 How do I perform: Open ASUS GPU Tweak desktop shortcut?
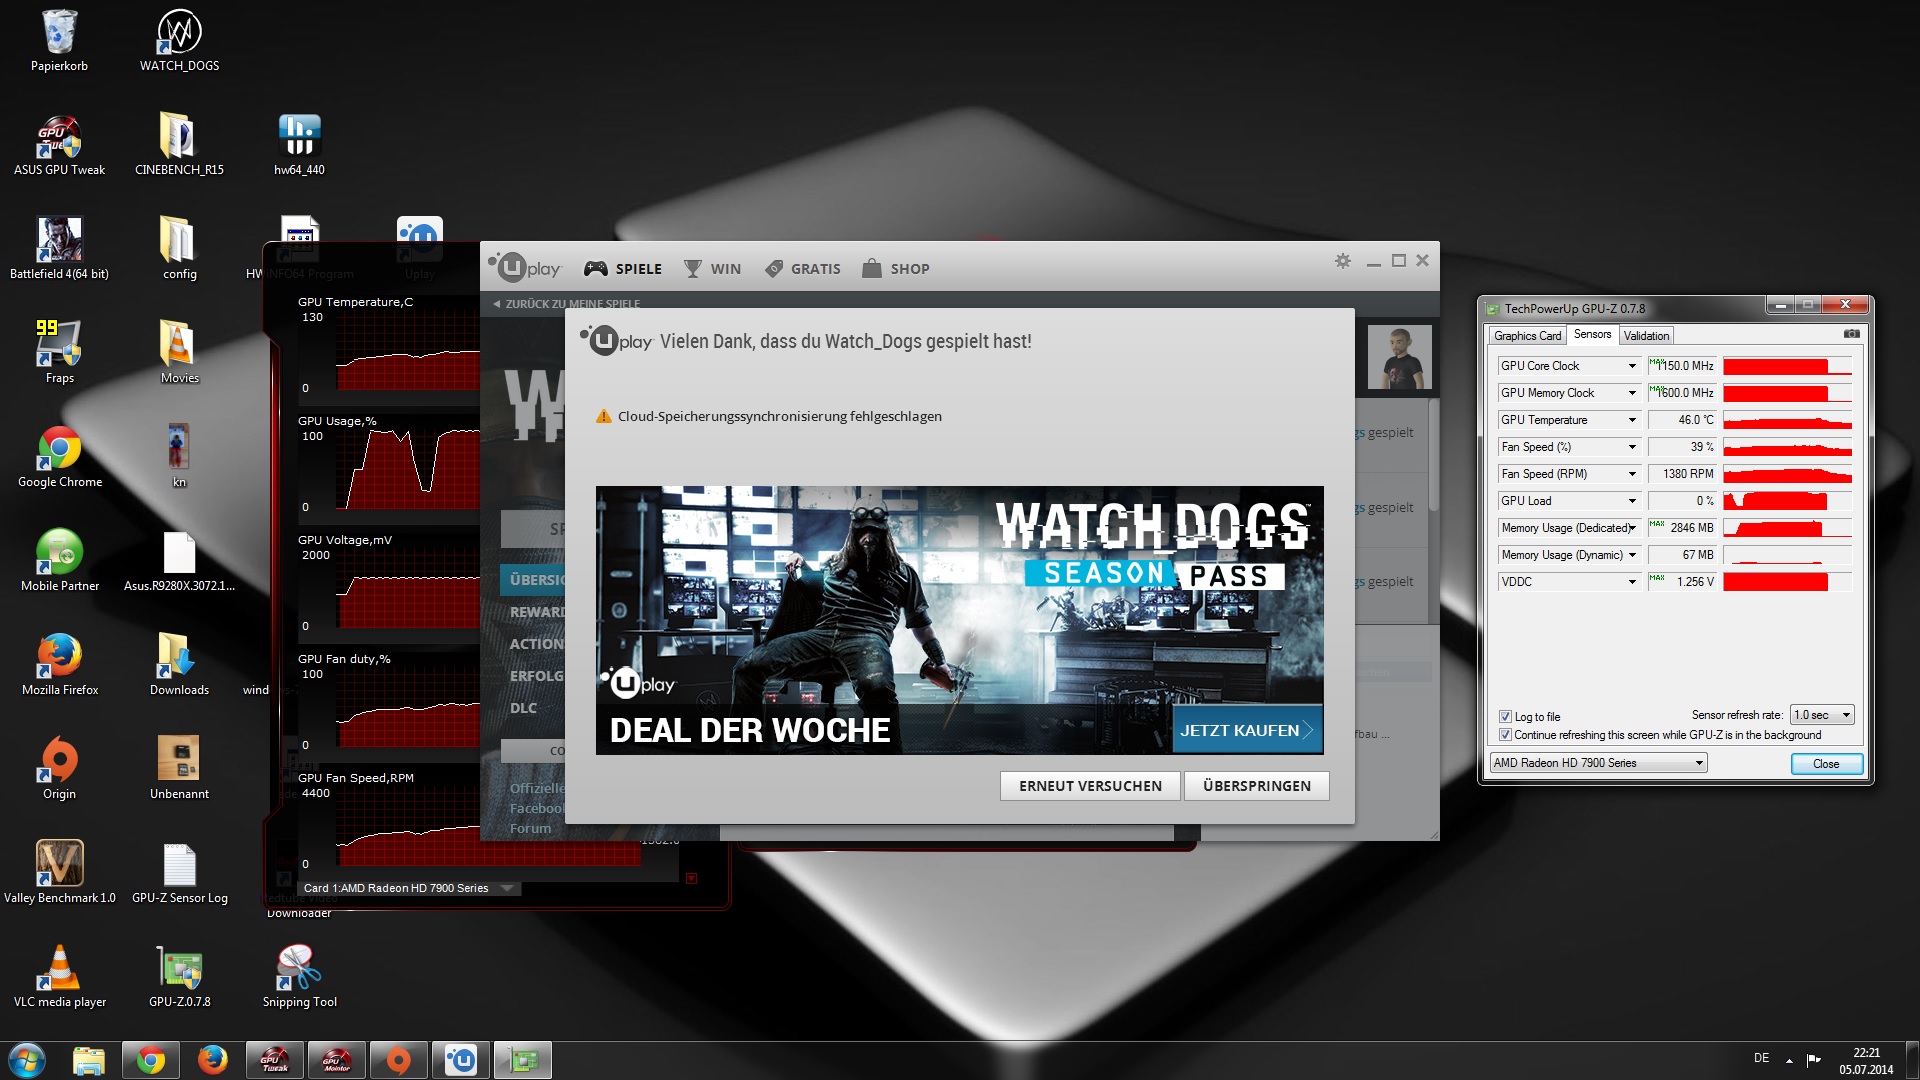click(x=59, y=136)
